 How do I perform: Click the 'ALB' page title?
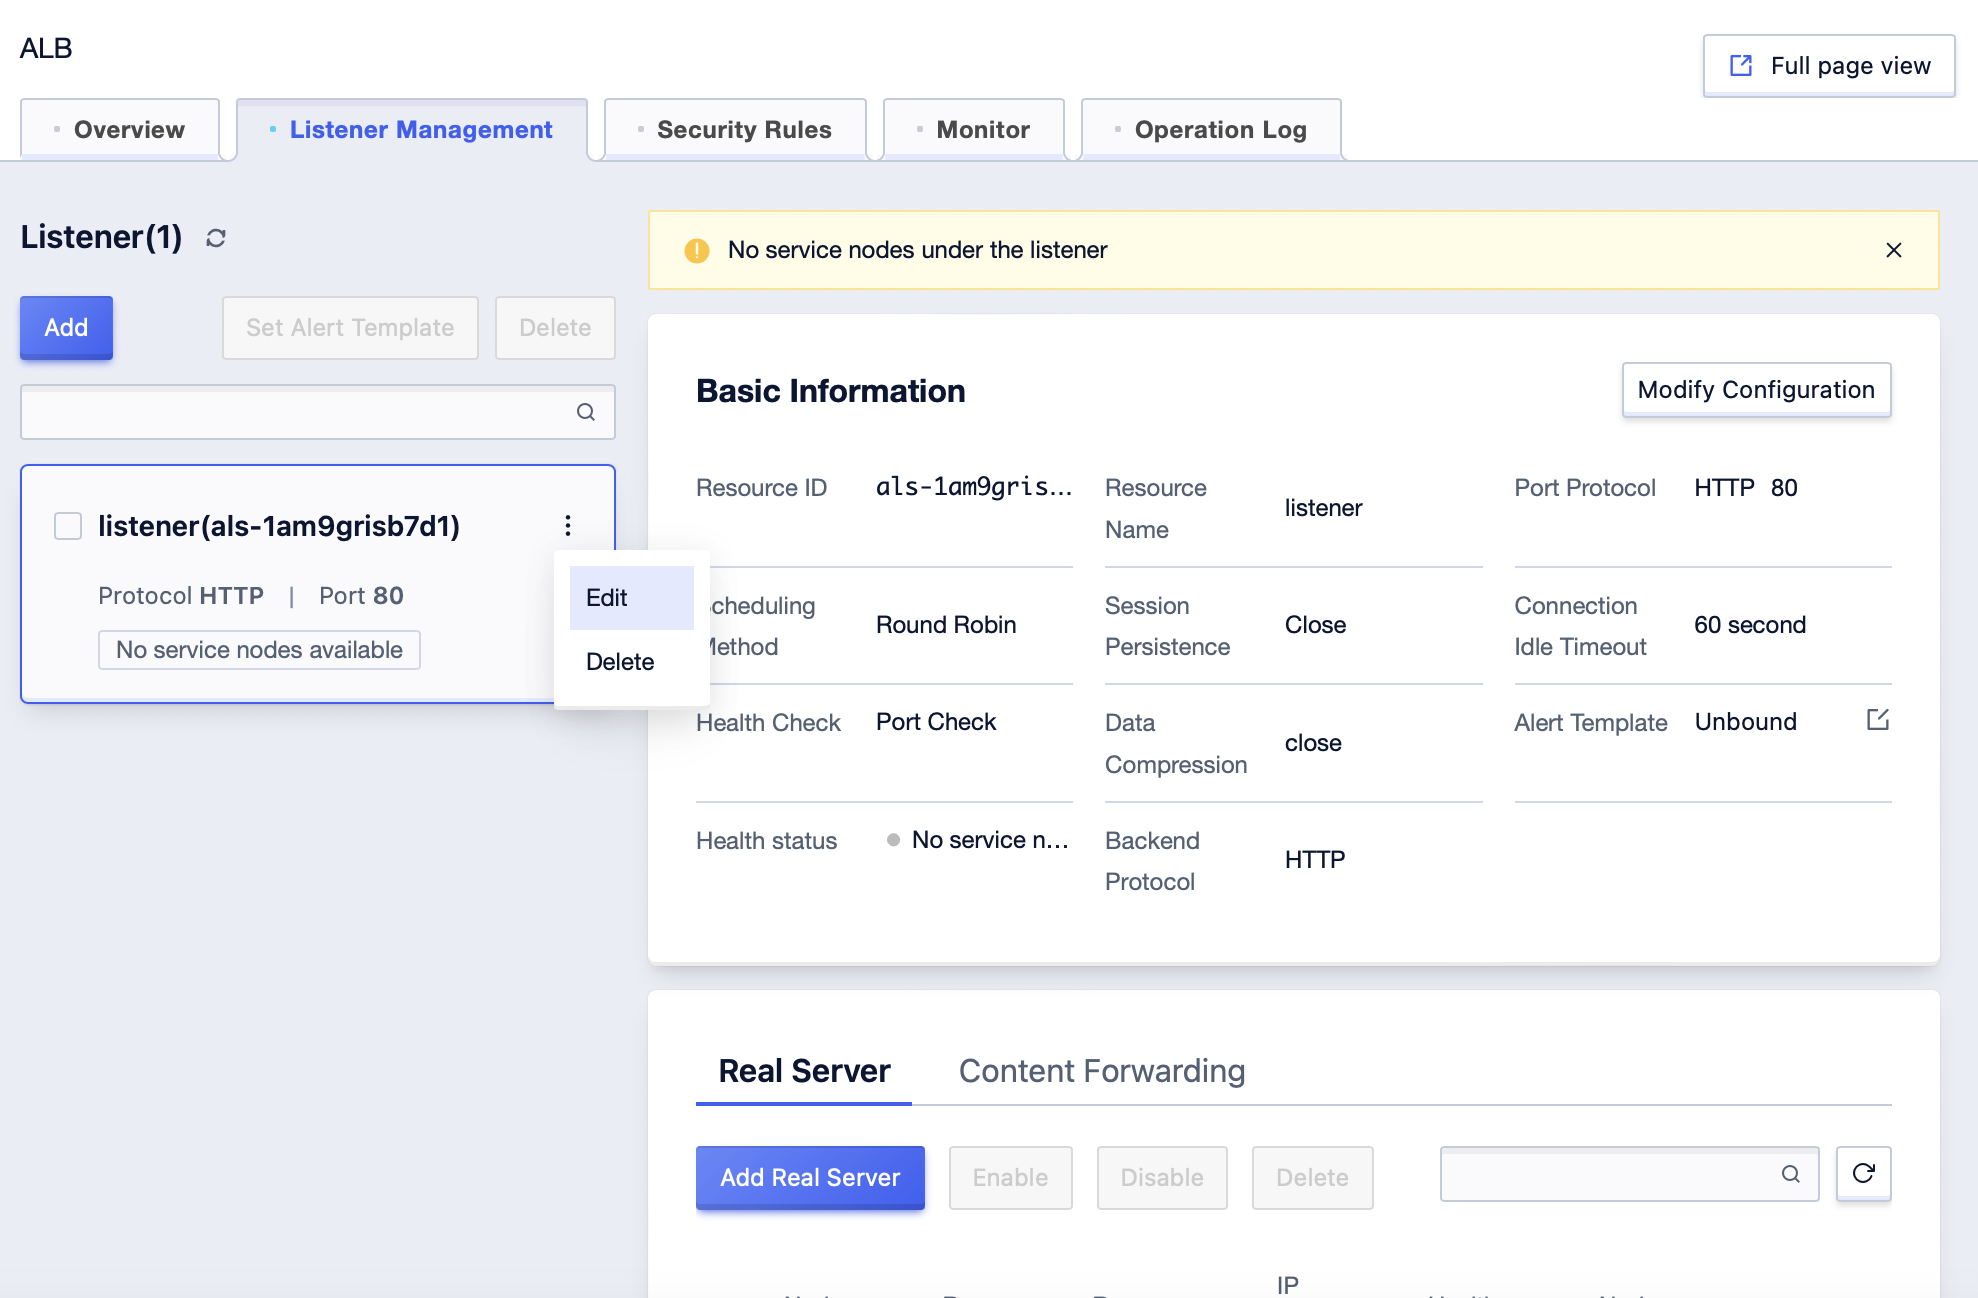point(46,48)
